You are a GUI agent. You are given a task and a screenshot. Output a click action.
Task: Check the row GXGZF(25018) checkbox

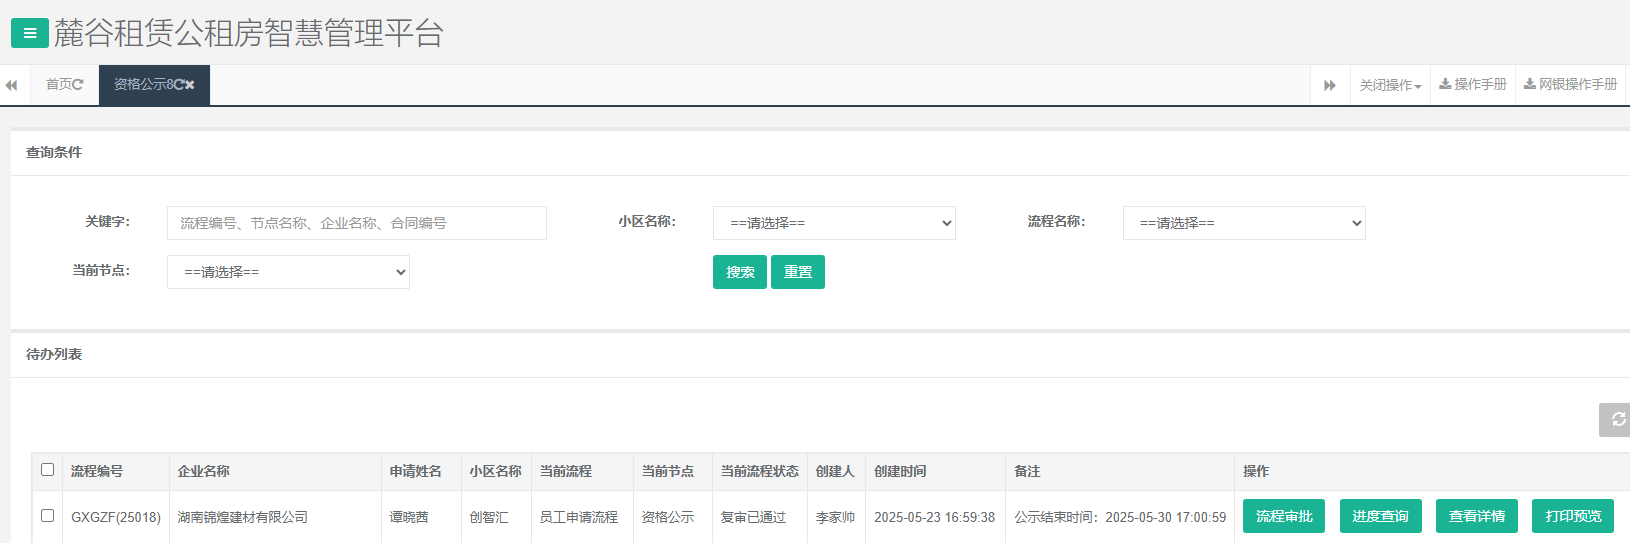47,516
